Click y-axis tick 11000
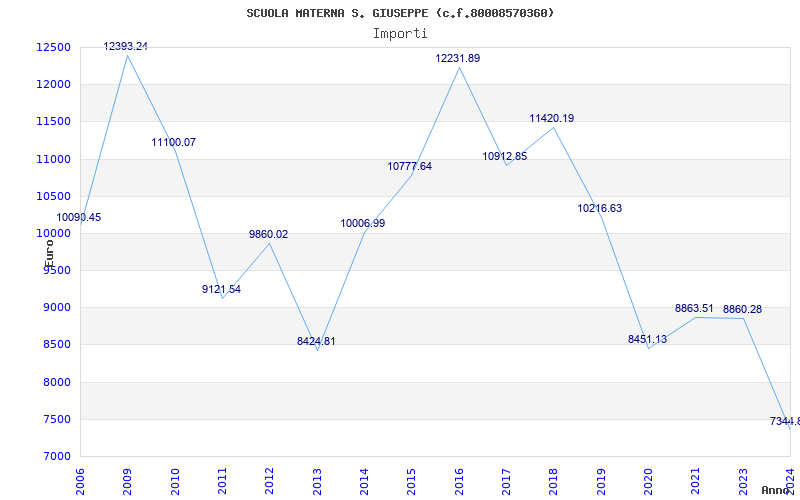Screen dimensions: 800x500 53,159
